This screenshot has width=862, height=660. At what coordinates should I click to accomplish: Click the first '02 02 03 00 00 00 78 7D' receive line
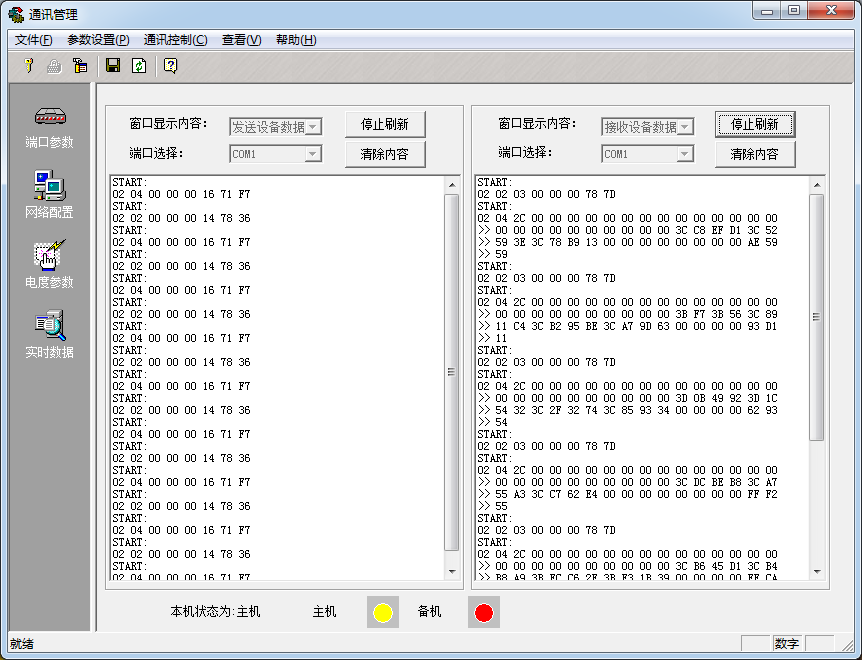point(546,194)
